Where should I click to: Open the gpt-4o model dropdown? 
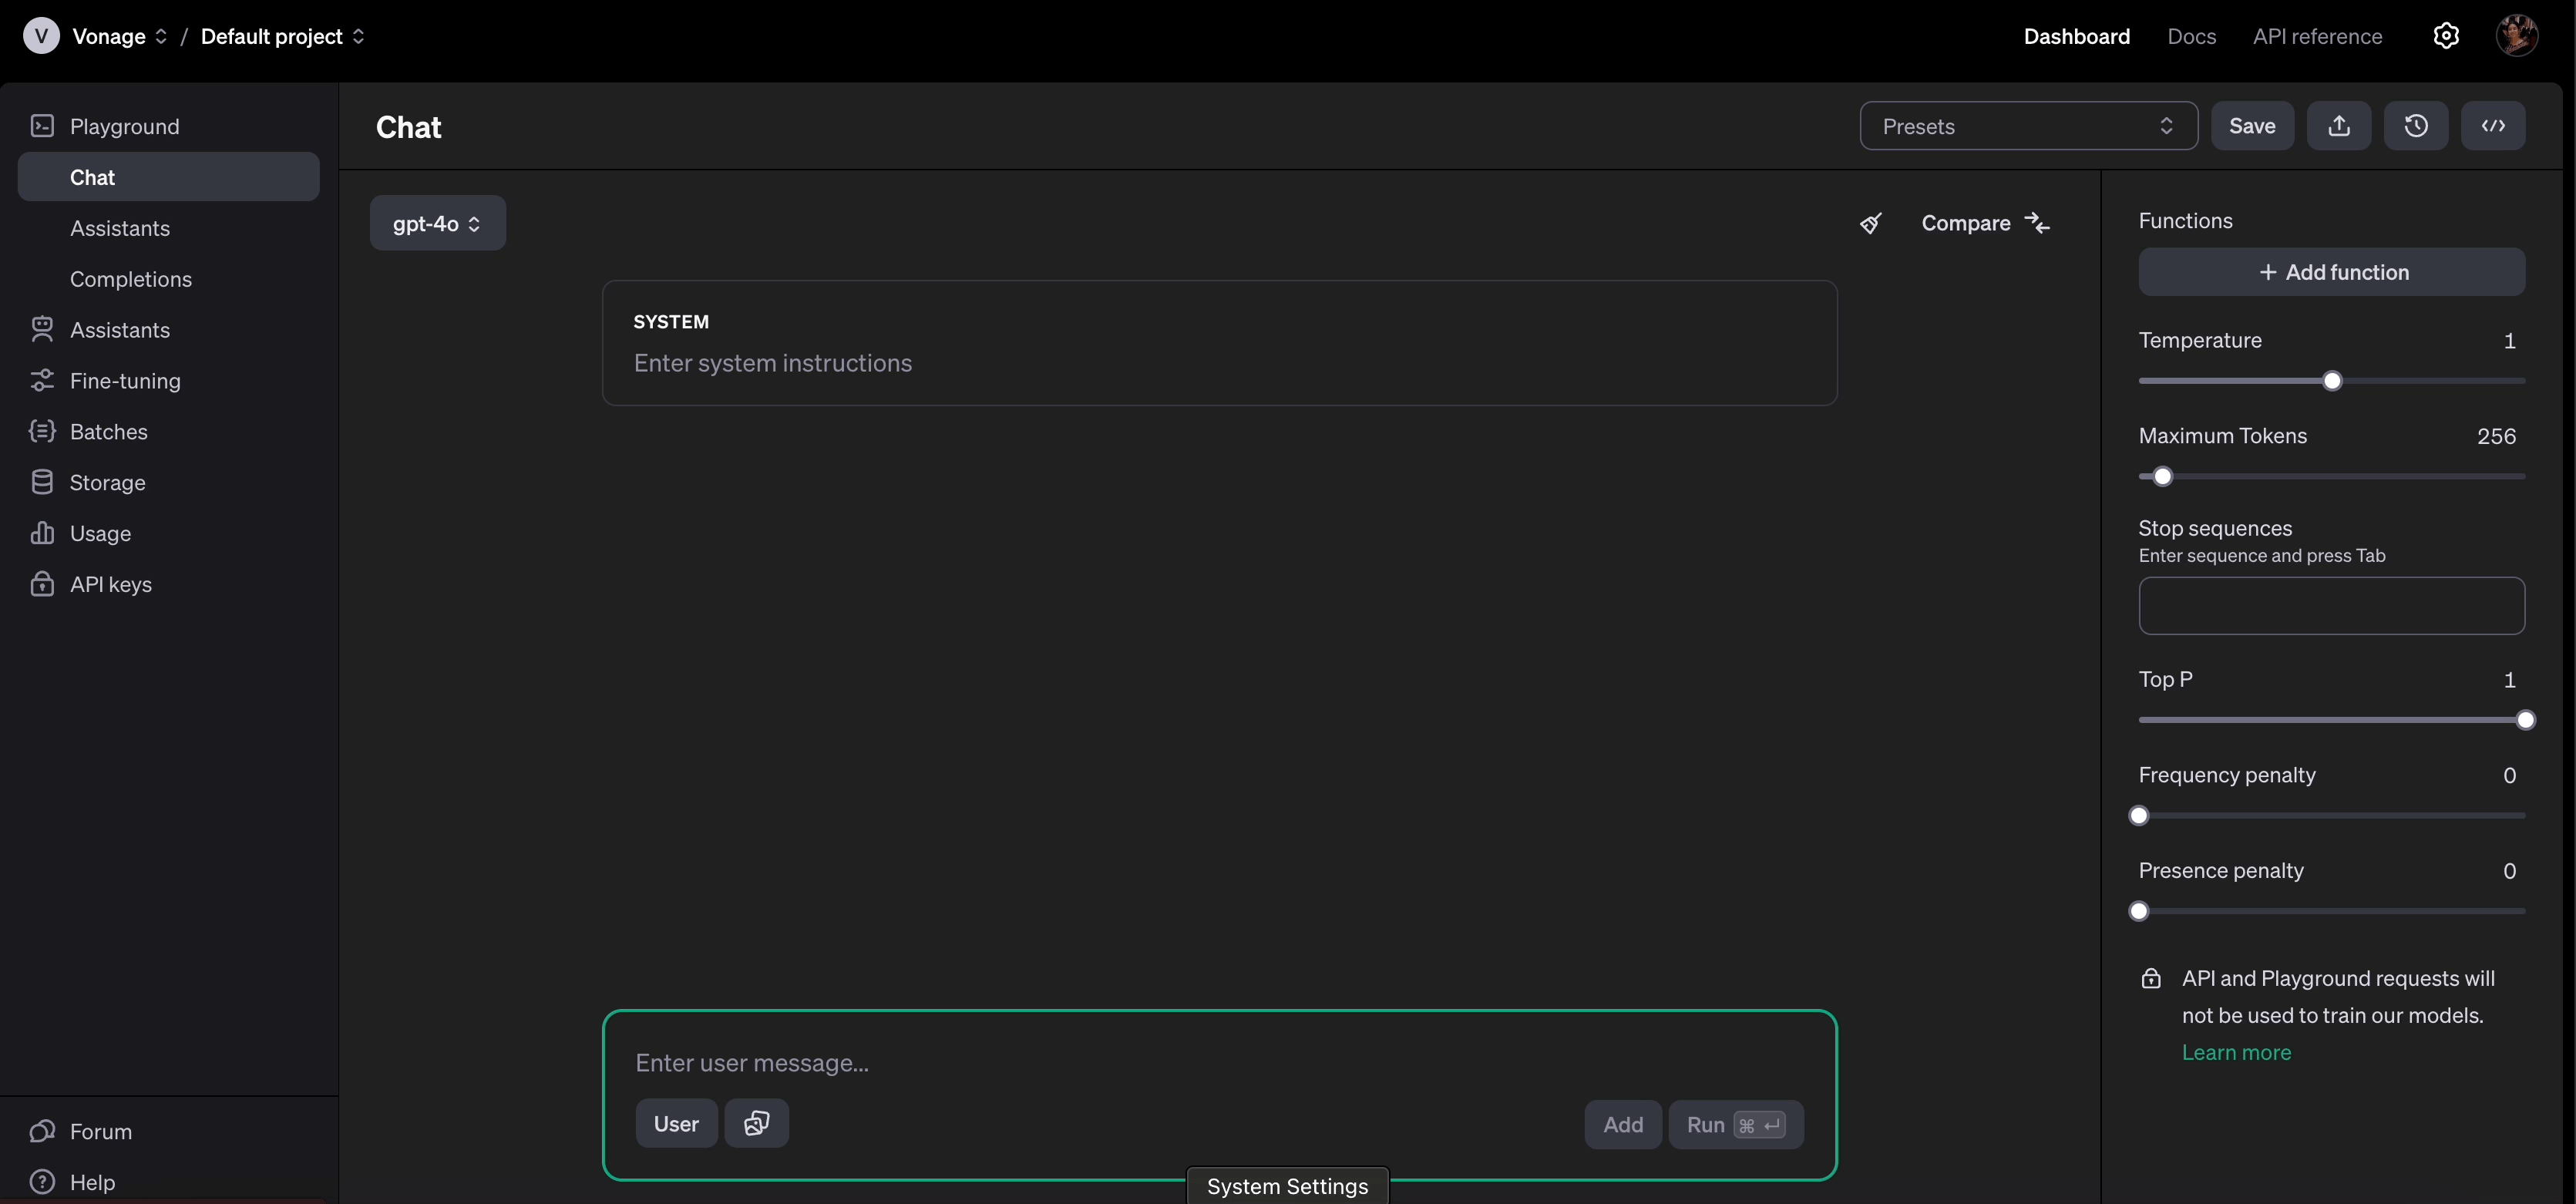click(x=437, y=223)
